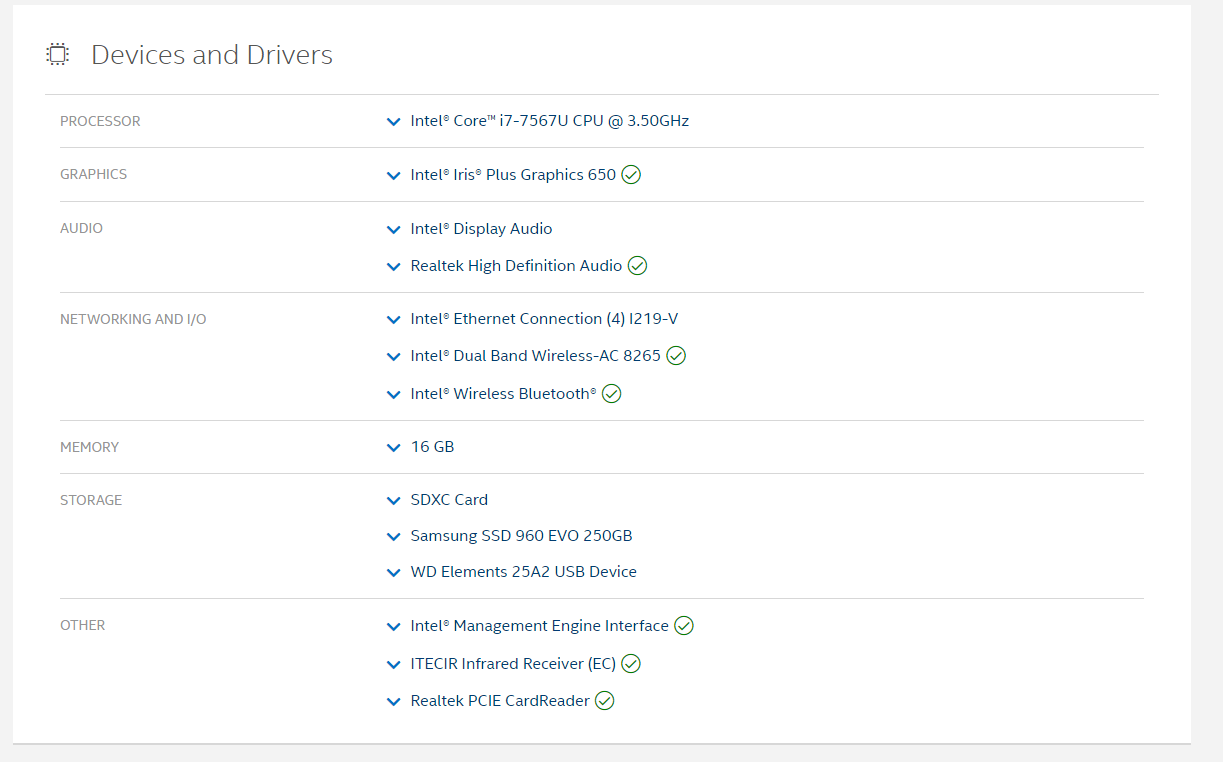Click the Intel Iris Plus Graphics 650 text
The image size is (1223, 762).
click(x=513, y=175)
